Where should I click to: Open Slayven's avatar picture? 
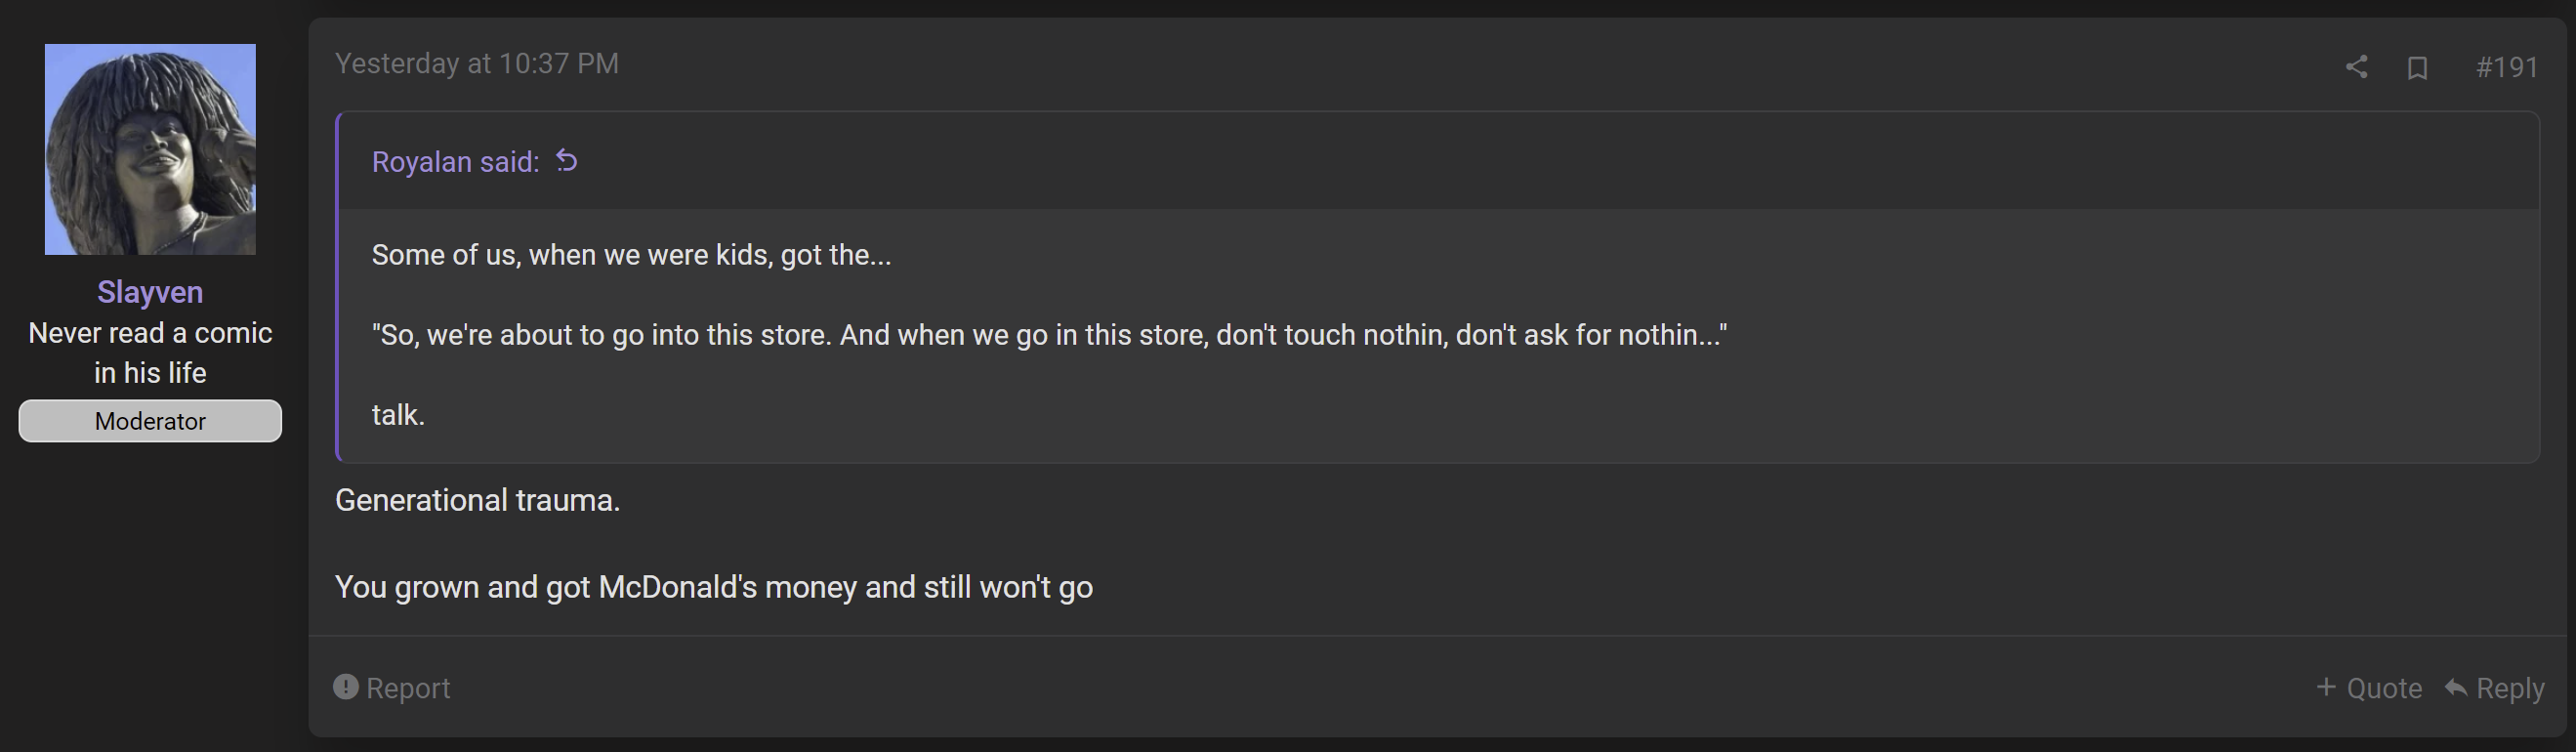(x=150, y=149)
